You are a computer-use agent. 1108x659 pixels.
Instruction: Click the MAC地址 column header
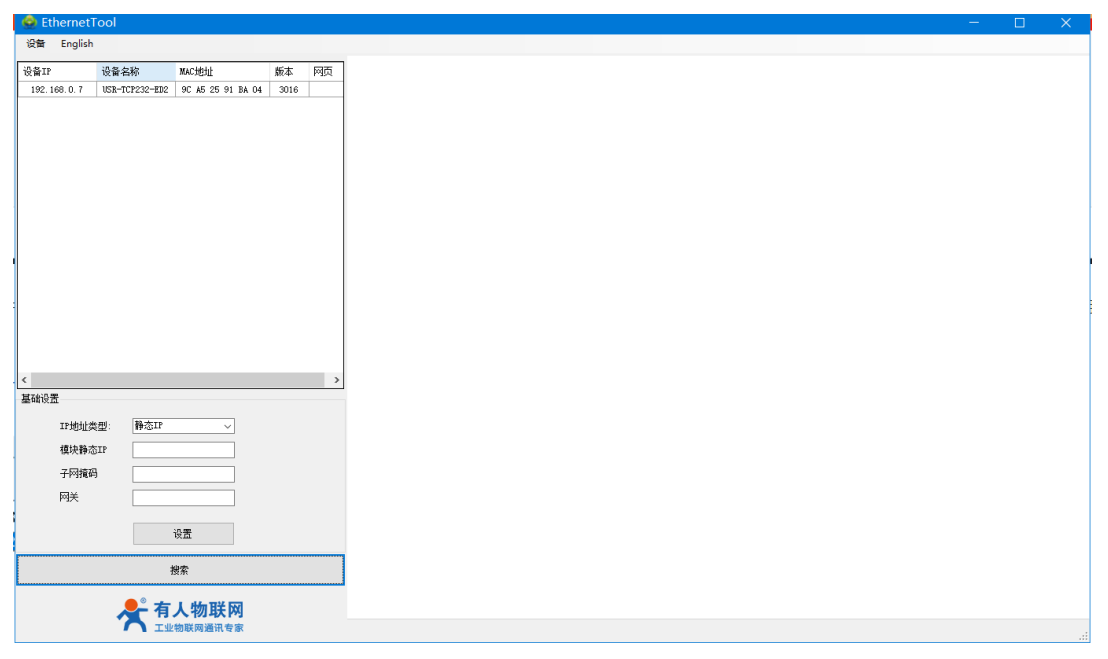(222, 72)
